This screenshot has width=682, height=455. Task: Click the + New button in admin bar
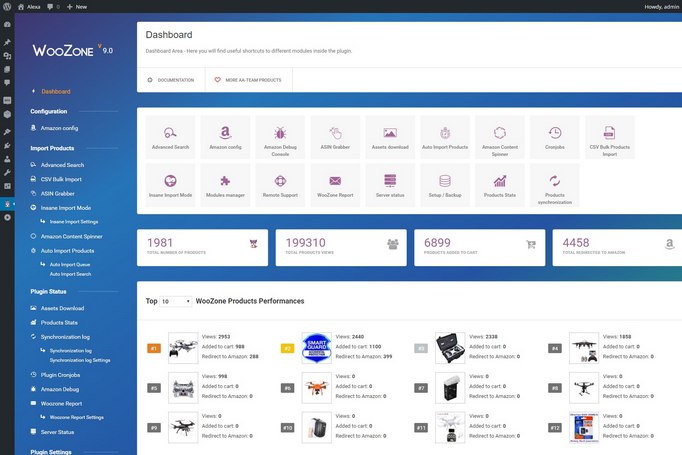(77, 7)
